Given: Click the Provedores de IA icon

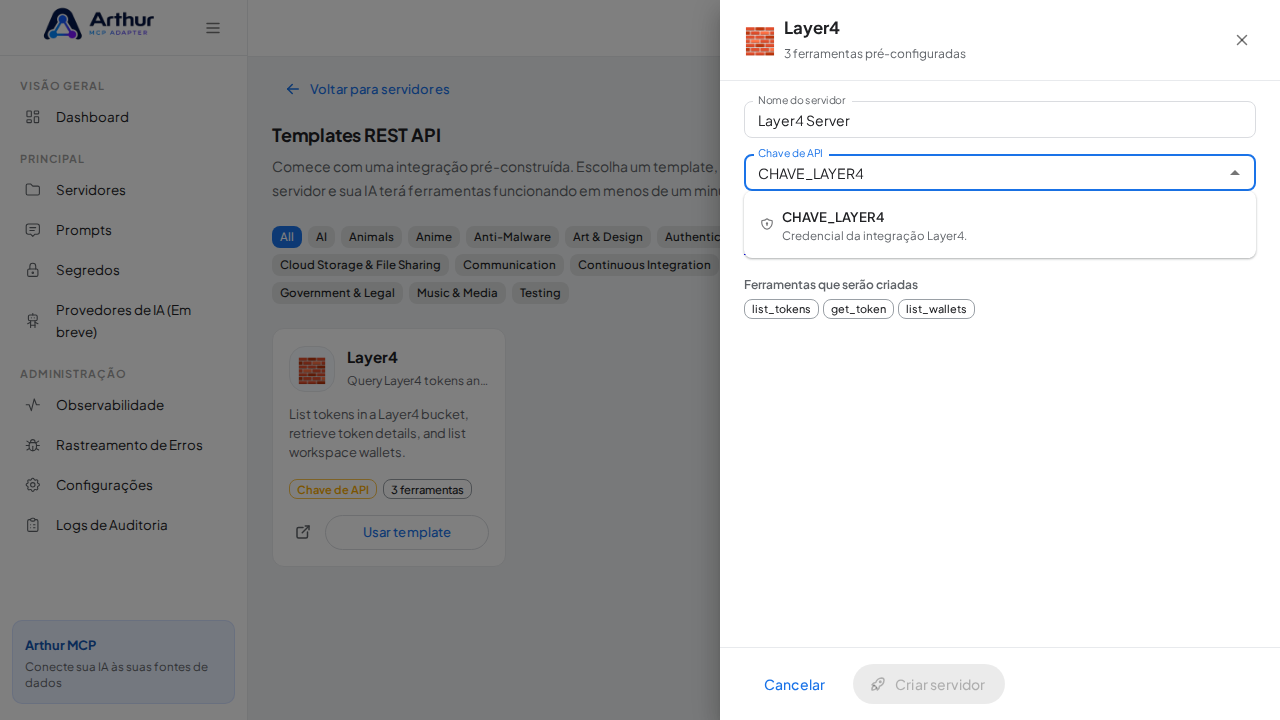Looking at the screenshot, I should (33, 321).
